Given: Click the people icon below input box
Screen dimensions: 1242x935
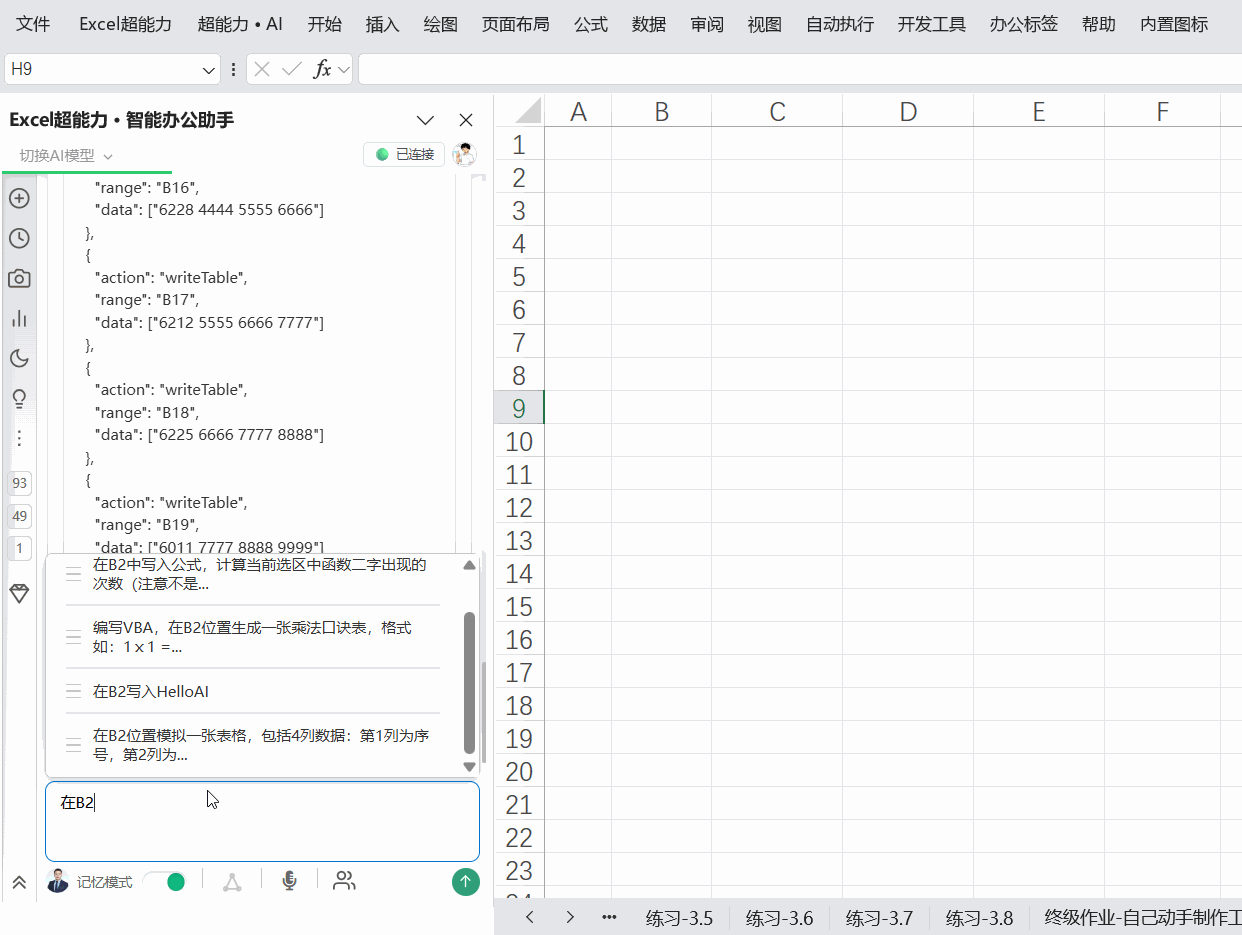Looking at the screenshot, I should pyautogui.click(x=344, y=881).
